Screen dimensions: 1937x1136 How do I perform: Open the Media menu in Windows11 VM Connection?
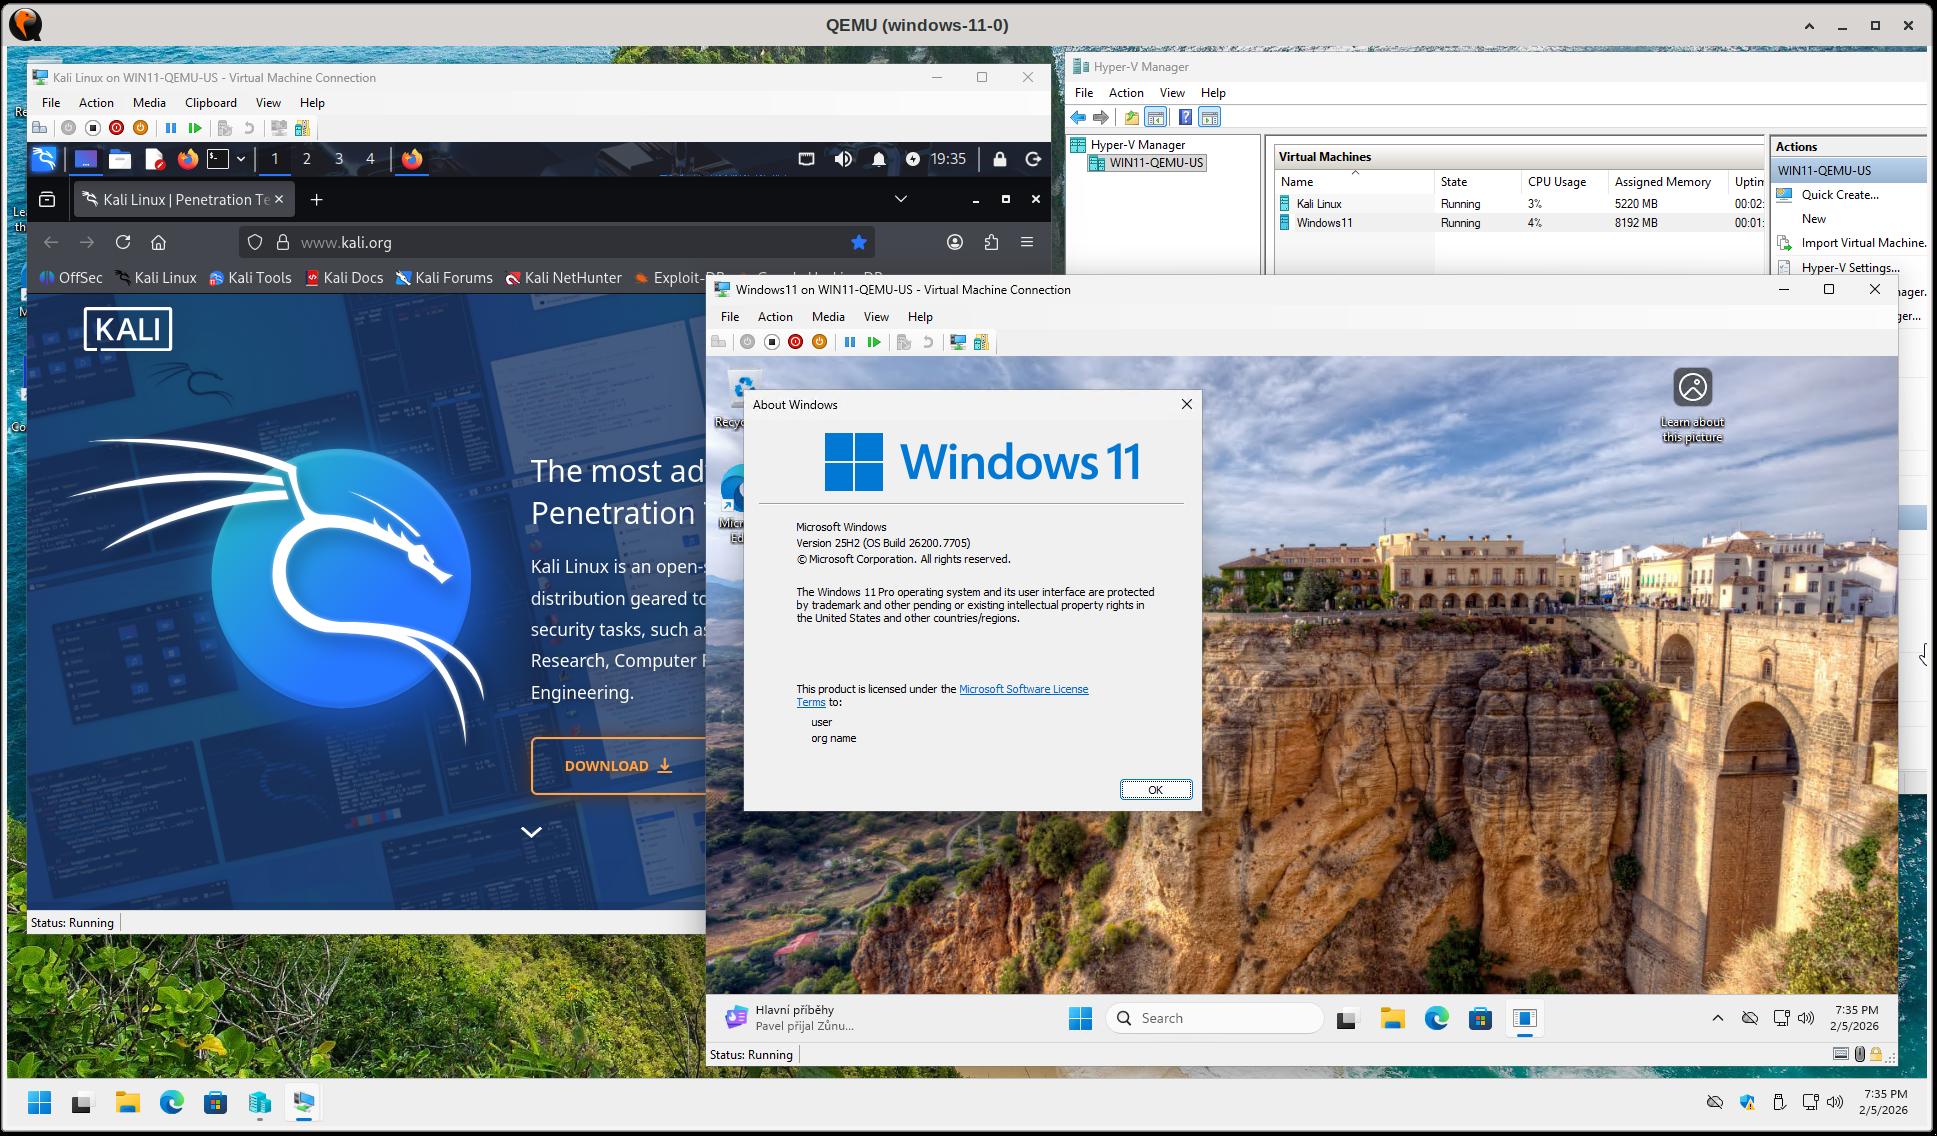828,316
